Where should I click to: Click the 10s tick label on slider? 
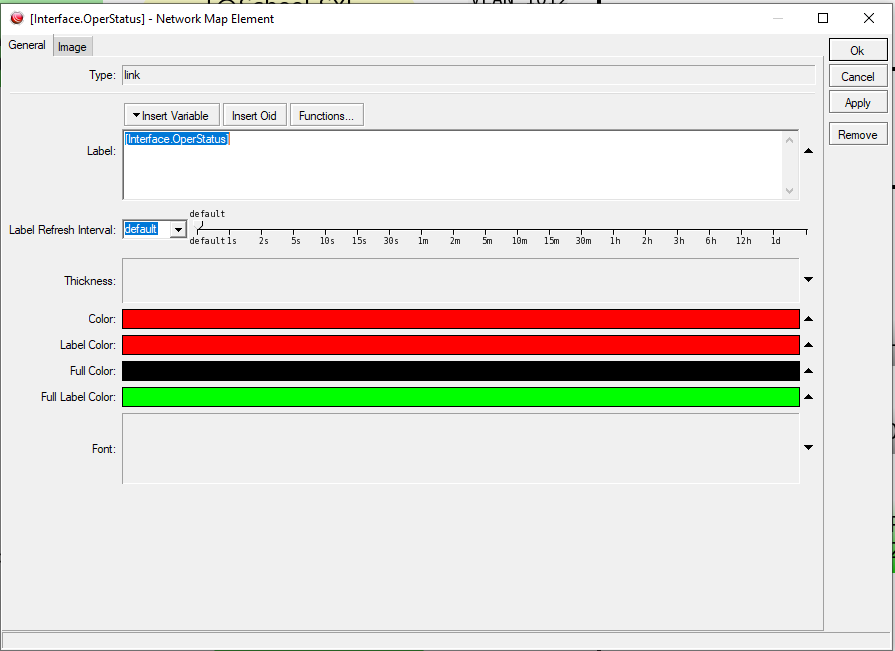click(327, 241)
